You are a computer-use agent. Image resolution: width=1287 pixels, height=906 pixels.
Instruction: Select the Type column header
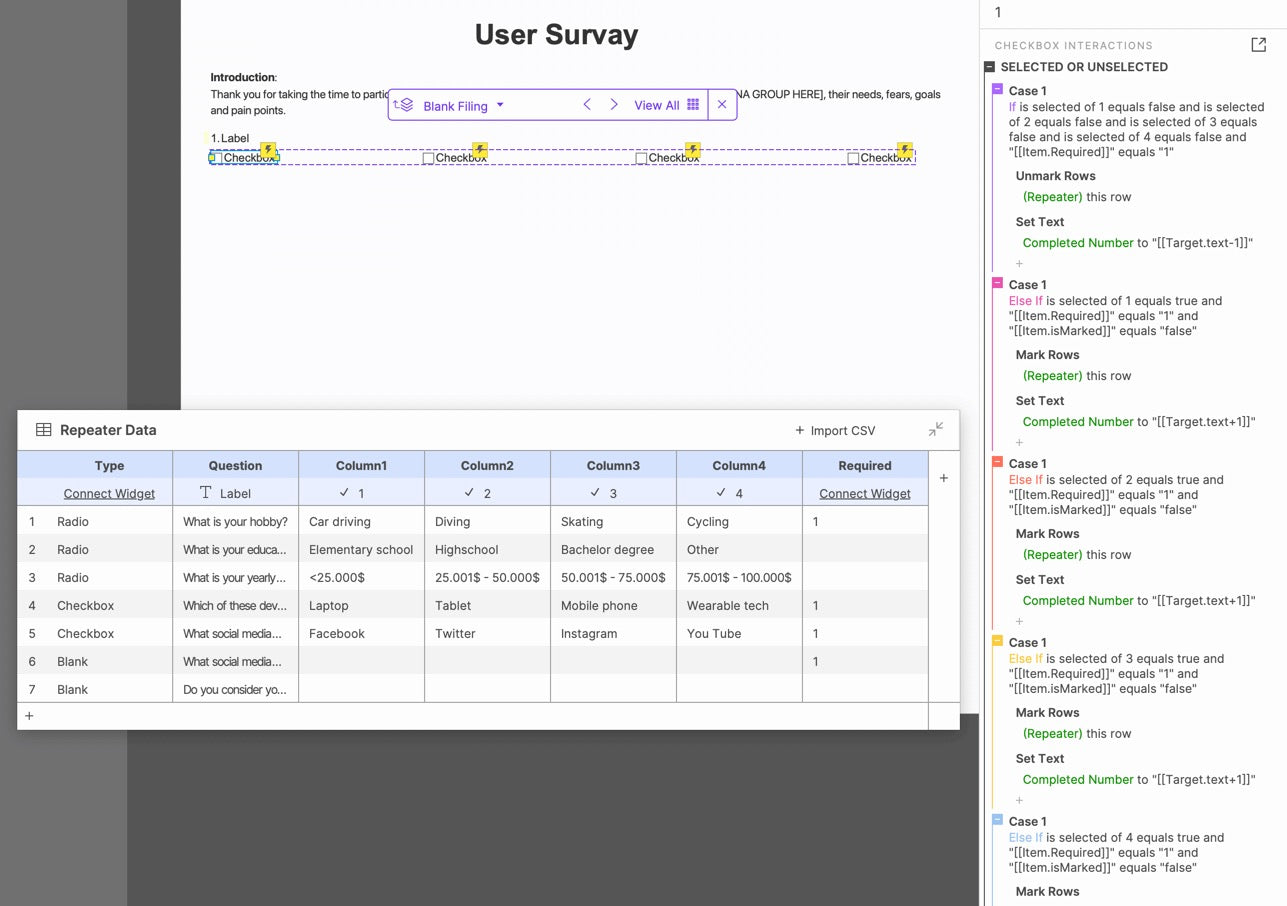pos(109,465)
